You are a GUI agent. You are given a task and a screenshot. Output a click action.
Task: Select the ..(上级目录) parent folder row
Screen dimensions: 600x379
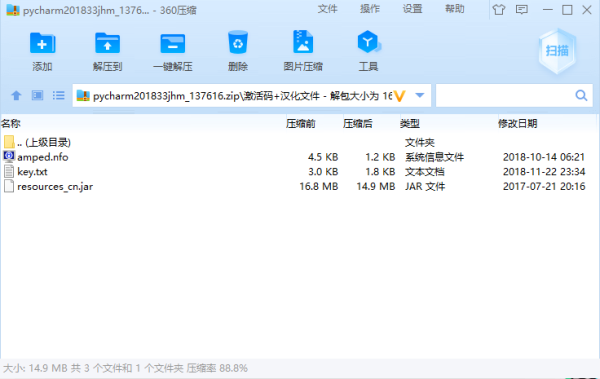(298, 142)
